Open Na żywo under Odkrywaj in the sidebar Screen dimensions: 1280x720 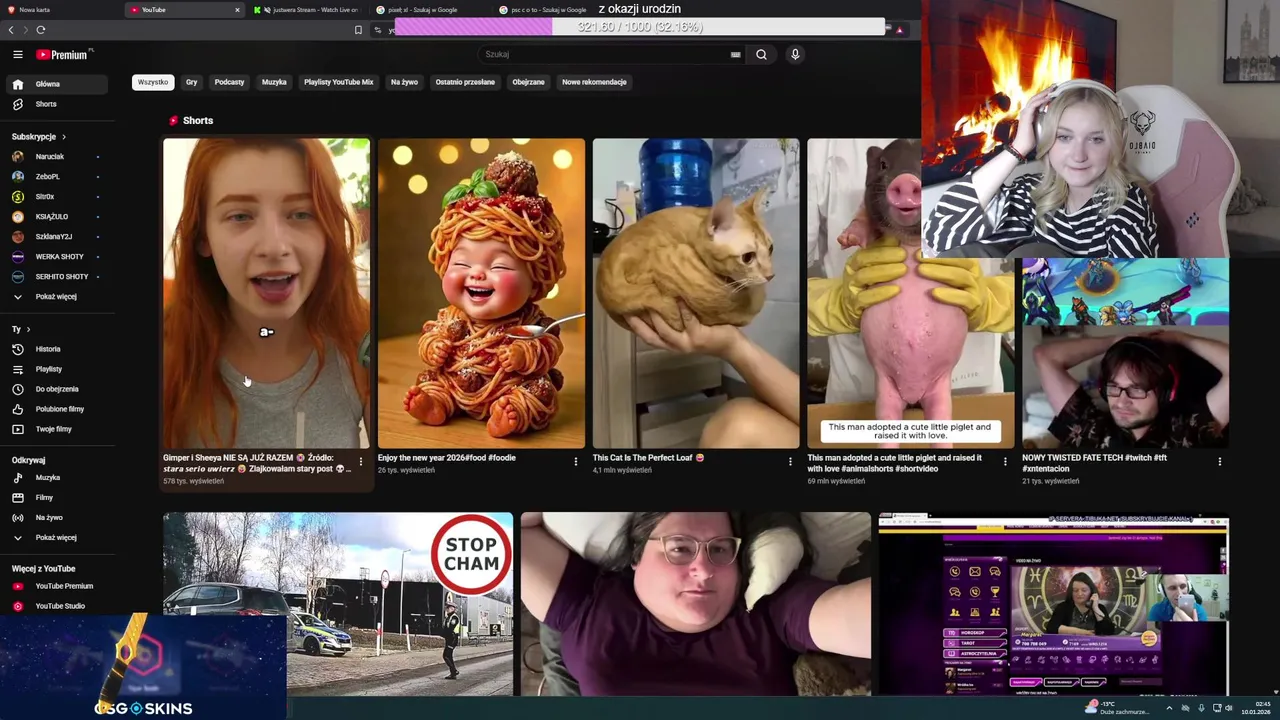[x=56, y=518]
